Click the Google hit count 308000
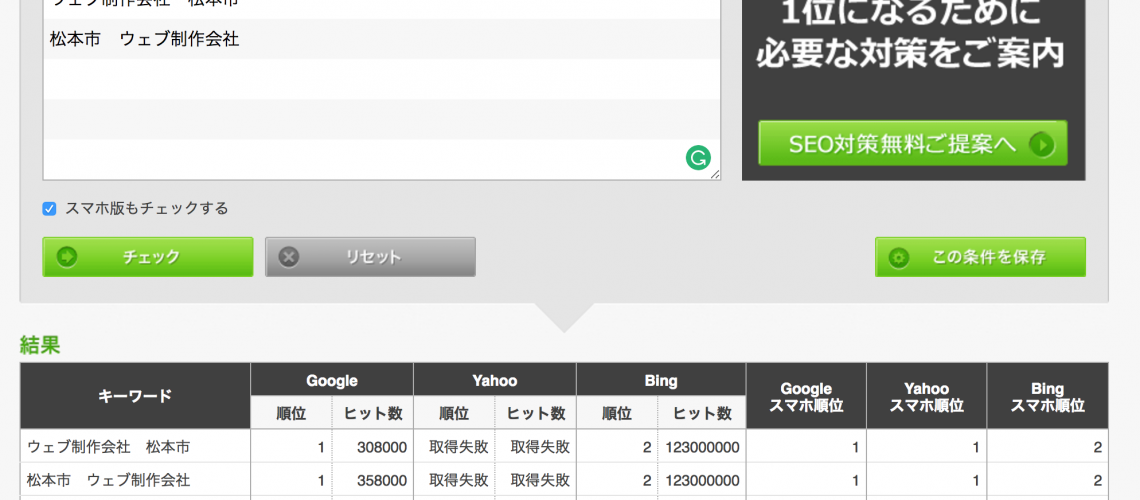This screenshot has width=1140, height=500. point(382,448)
